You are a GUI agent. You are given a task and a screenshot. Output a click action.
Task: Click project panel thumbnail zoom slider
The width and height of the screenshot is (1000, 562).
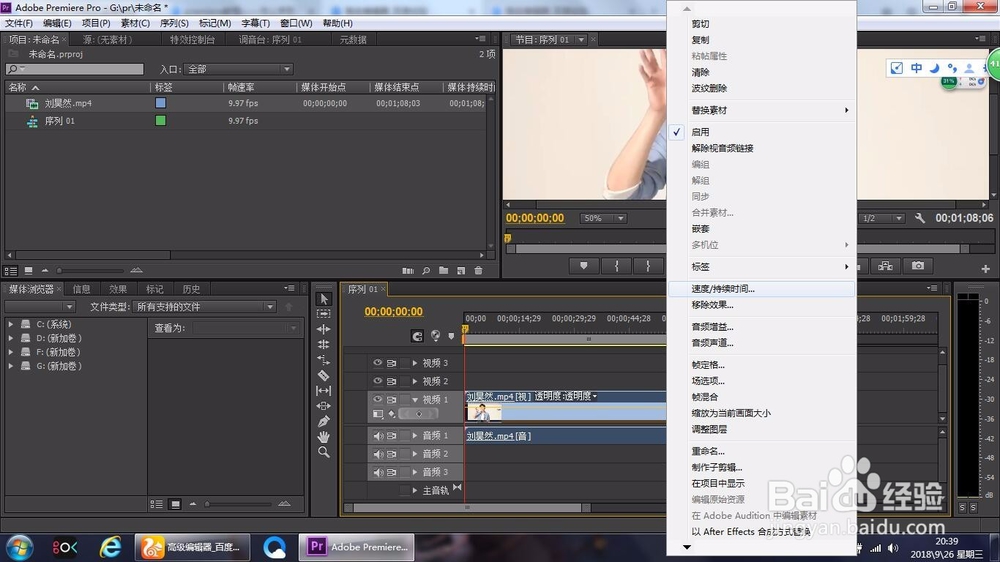point(91,270)
